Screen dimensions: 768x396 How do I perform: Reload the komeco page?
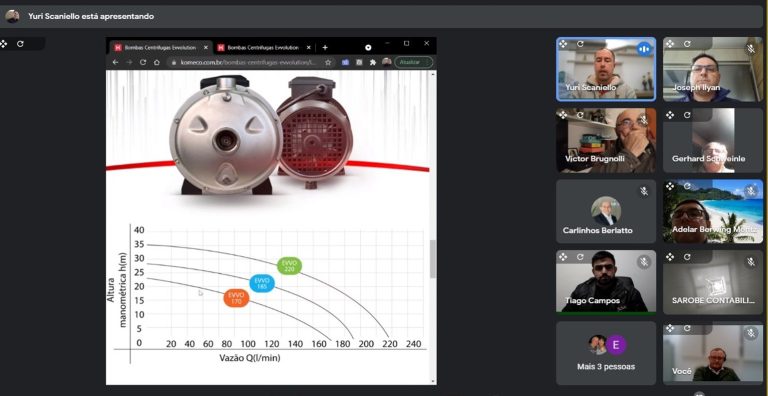pos(143,62)
